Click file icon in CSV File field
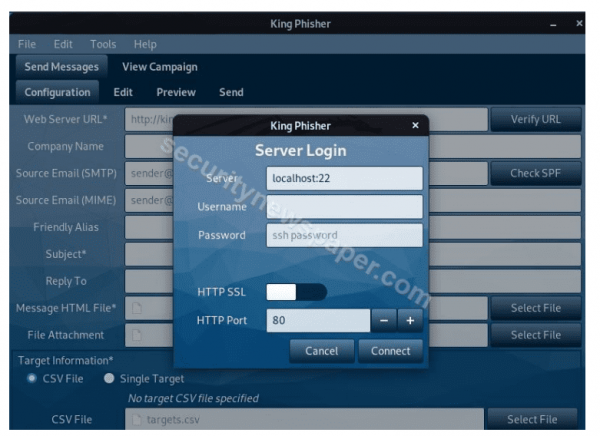Screen dimensions: 600x436 tap(137, 420)
